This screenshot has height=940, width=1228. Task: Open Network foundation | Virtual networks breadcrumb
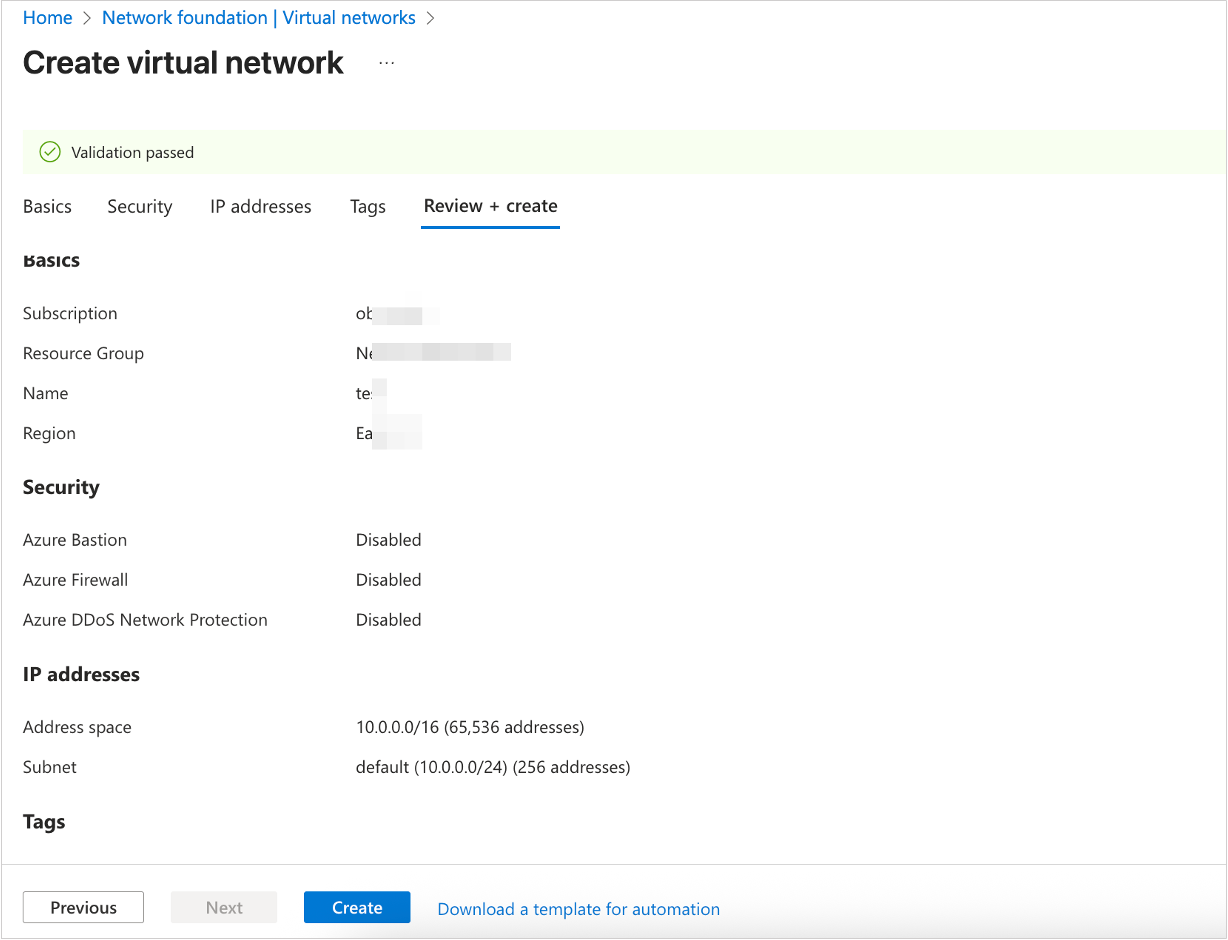[x=259, y=18]
